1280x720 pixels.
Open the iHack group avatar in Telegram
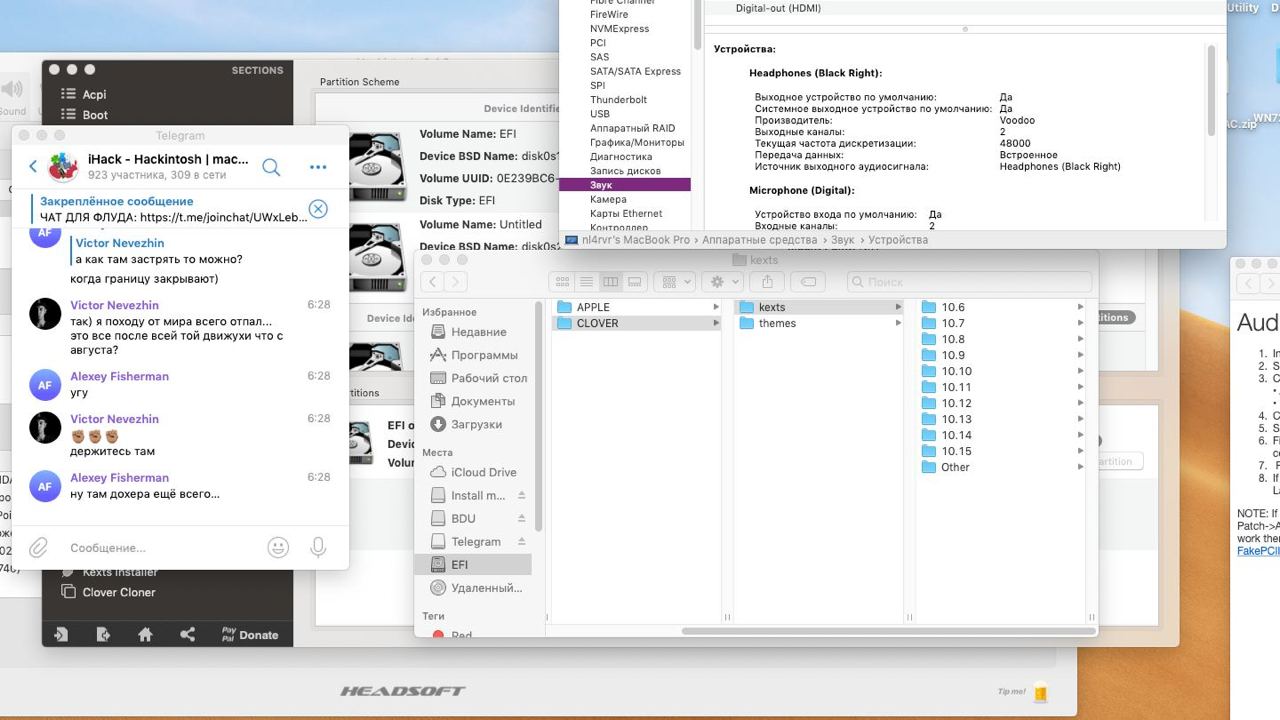tap(63, 166)
